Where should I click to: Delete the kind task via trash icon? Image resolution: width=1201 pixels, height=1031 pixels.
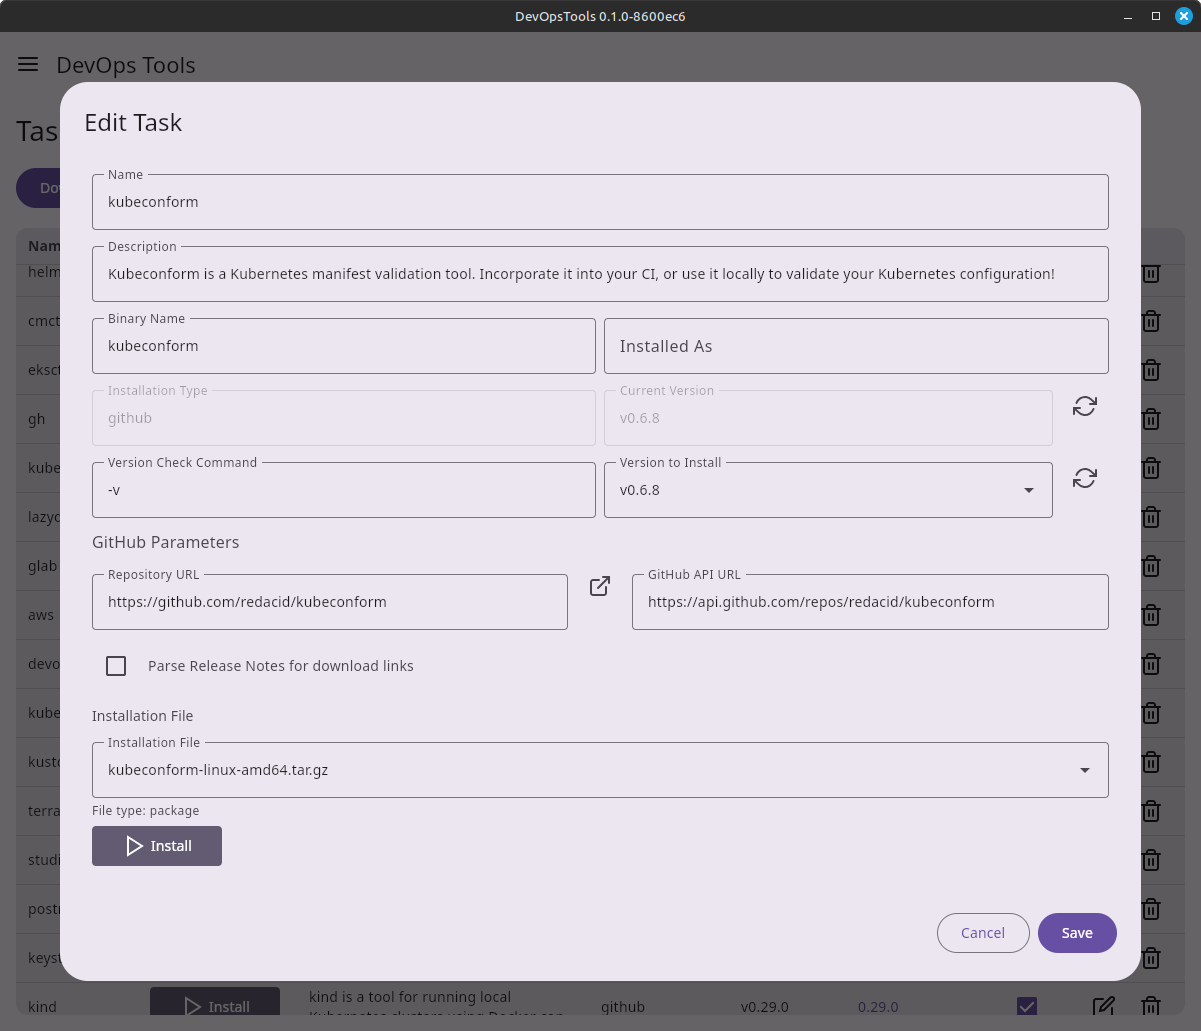click(1150, 1007)
